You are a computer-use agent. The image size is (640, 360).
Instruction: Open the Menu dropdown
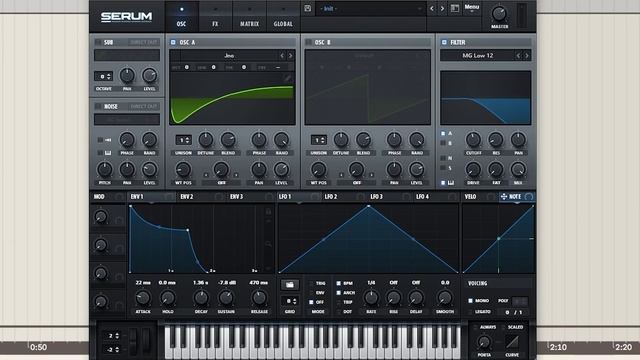[471, 8]
